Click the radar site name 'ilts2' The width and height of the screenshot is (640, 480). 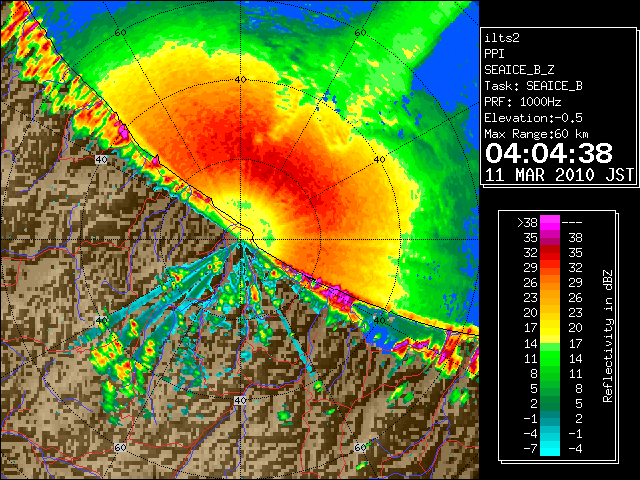(502, 38)
